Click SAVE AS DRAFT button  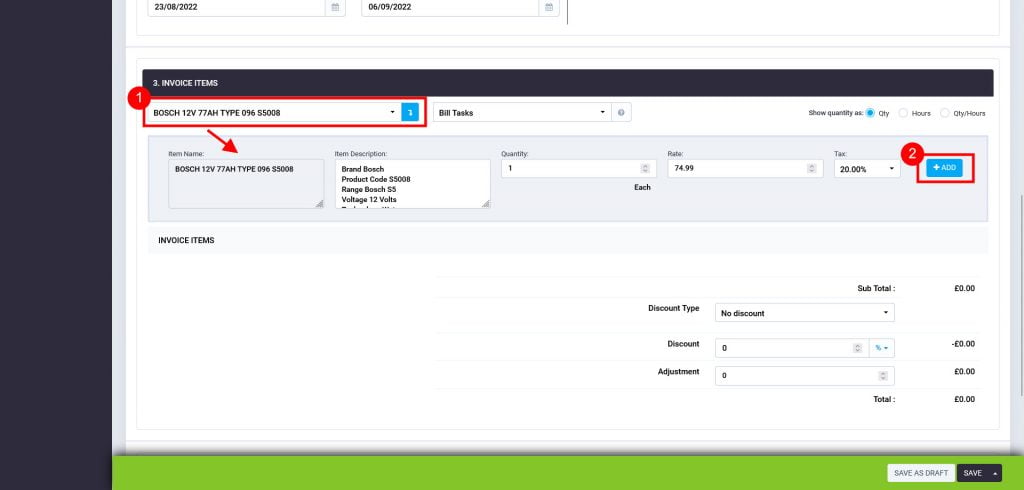(x=921, y=473)
